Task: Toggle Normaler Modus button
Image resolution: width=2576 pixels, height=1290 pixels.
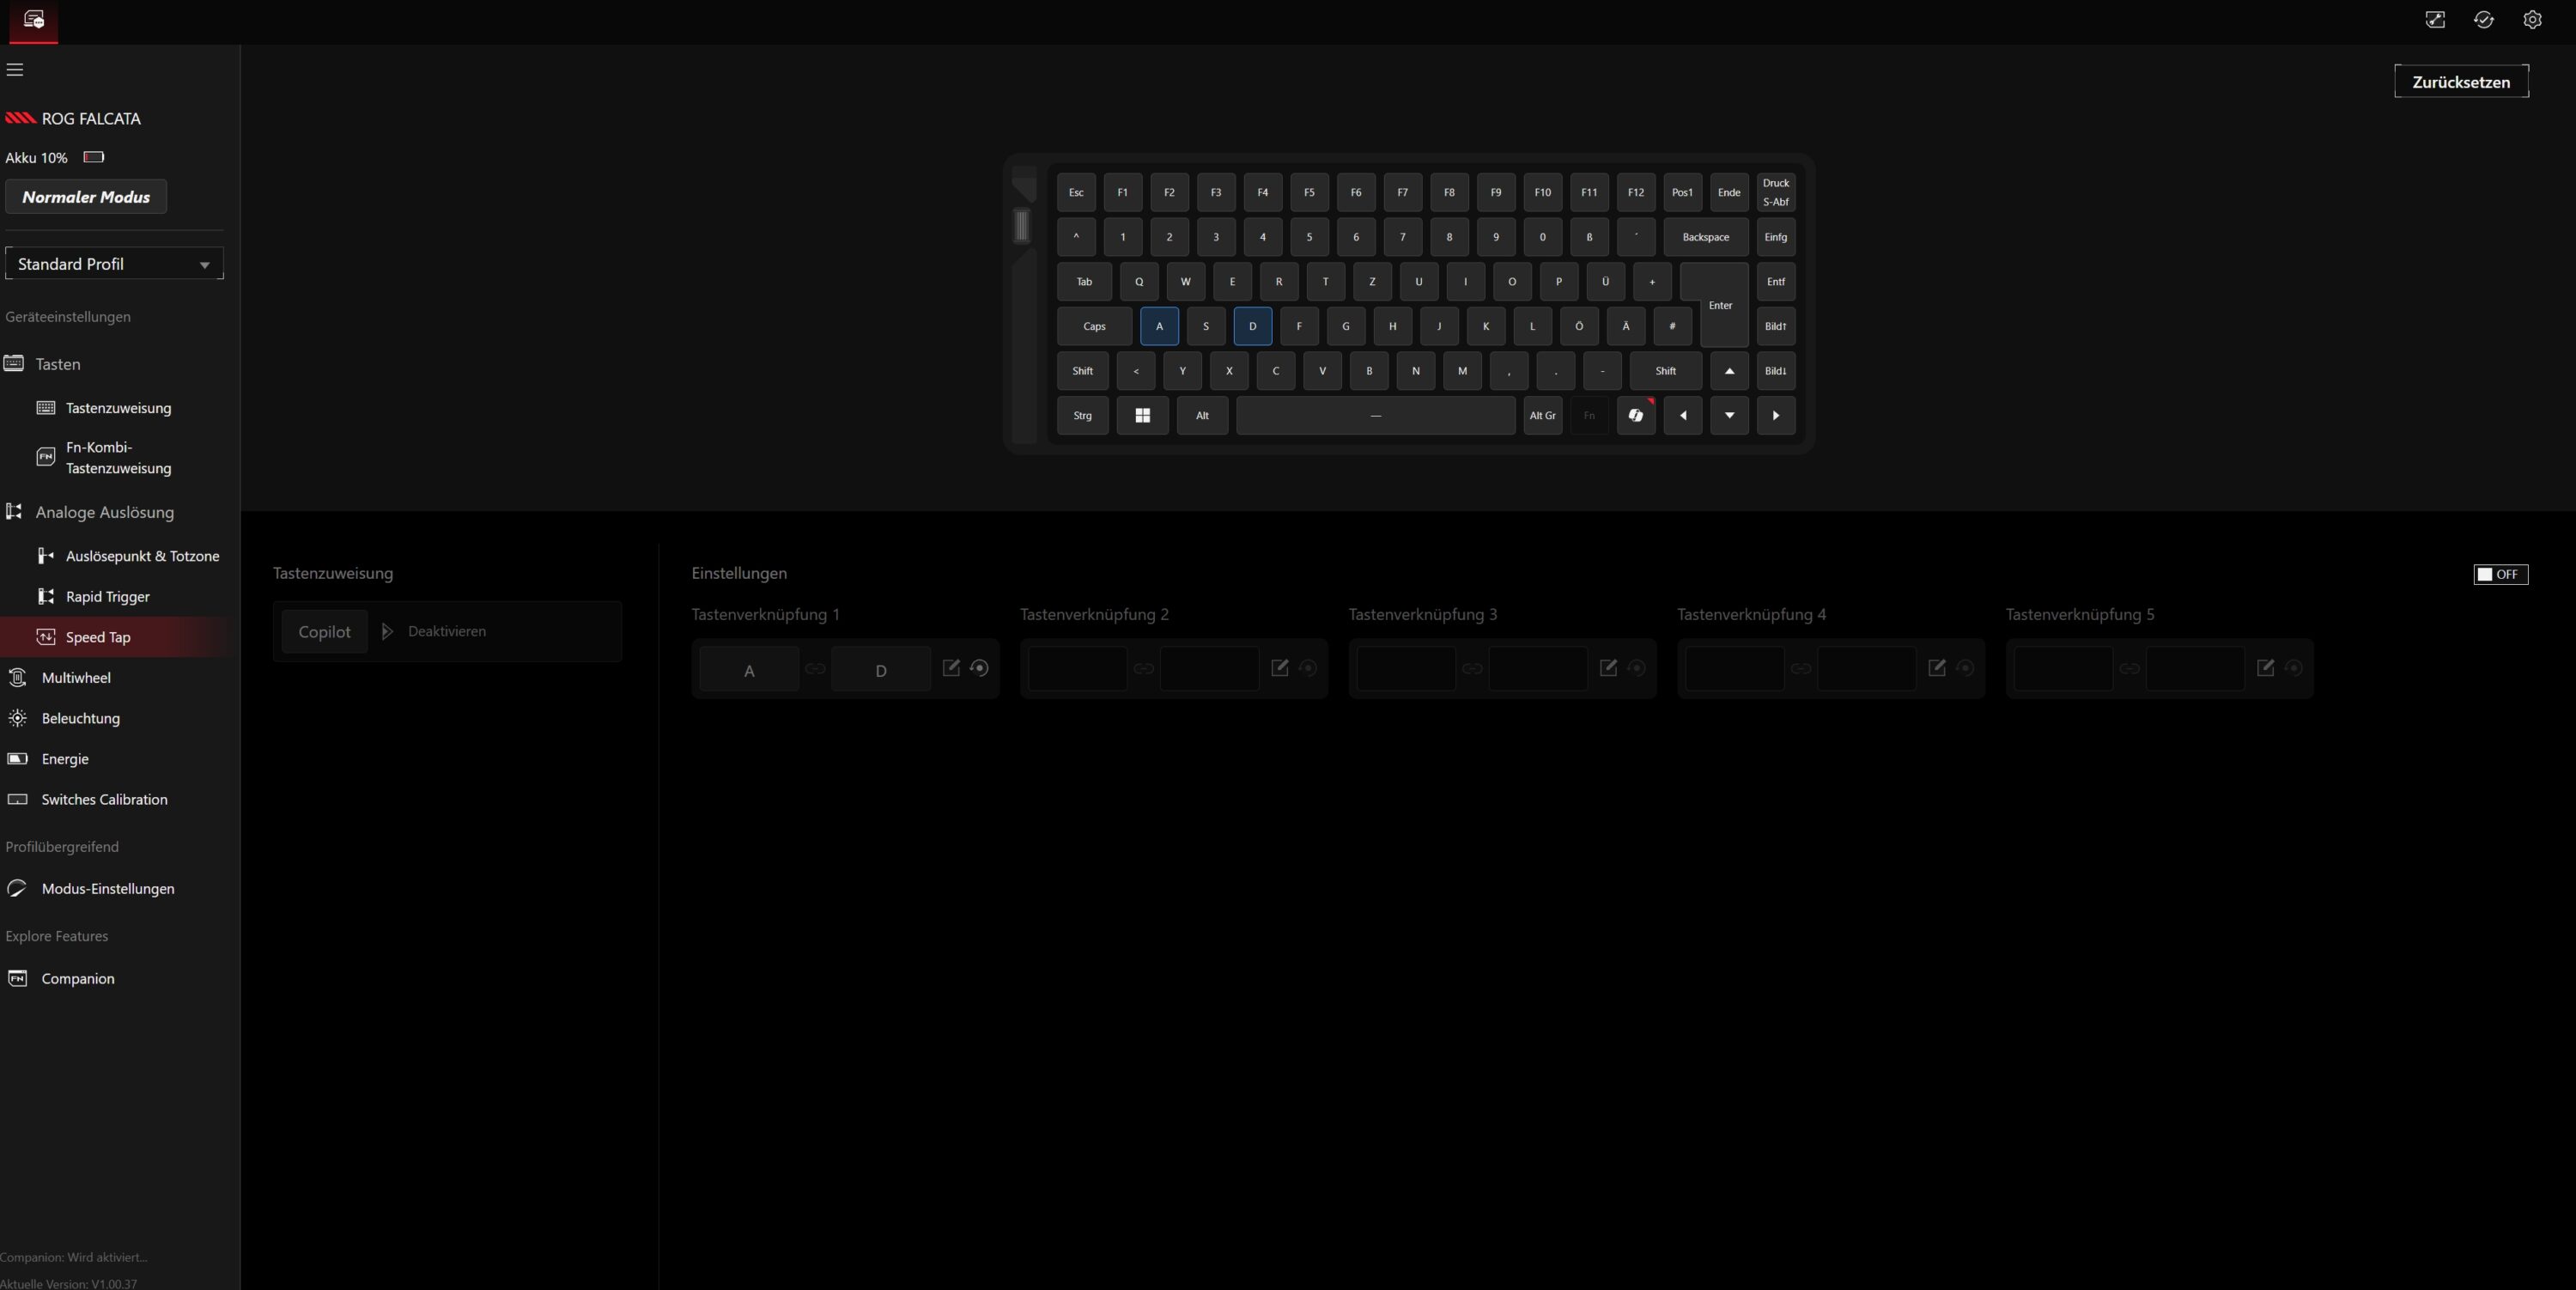Action: [x=86, y=197]
